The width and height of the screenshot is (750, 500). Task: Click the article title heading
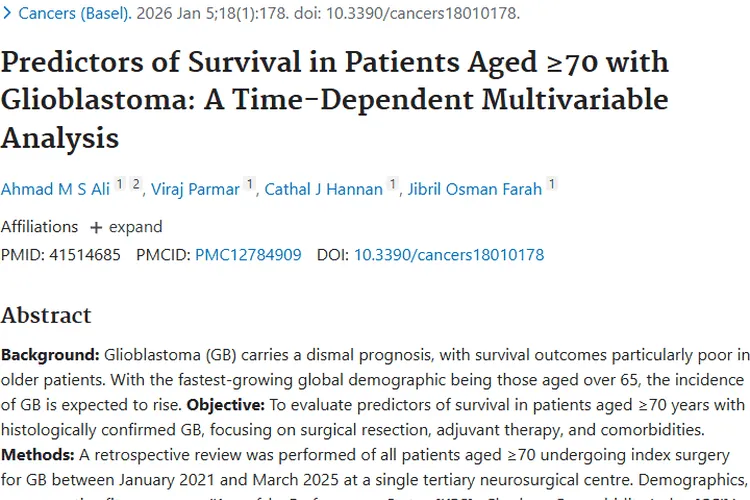click(x=335, y=99)
